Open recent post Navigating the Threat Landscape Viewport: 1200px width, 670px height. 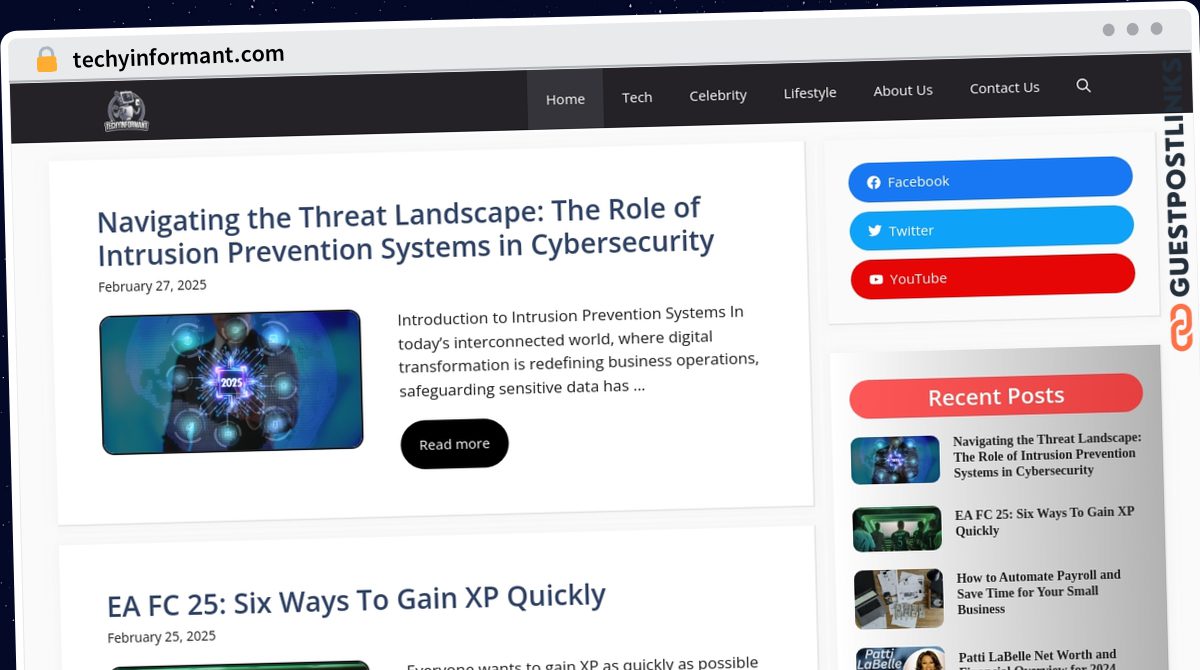pyautogui.click(x=1047, y=455)
